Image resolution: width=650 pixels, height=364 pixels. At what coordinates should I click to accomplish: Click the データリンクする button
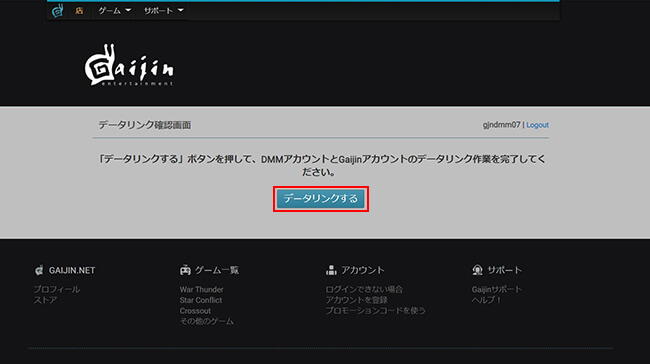(320, 199)
